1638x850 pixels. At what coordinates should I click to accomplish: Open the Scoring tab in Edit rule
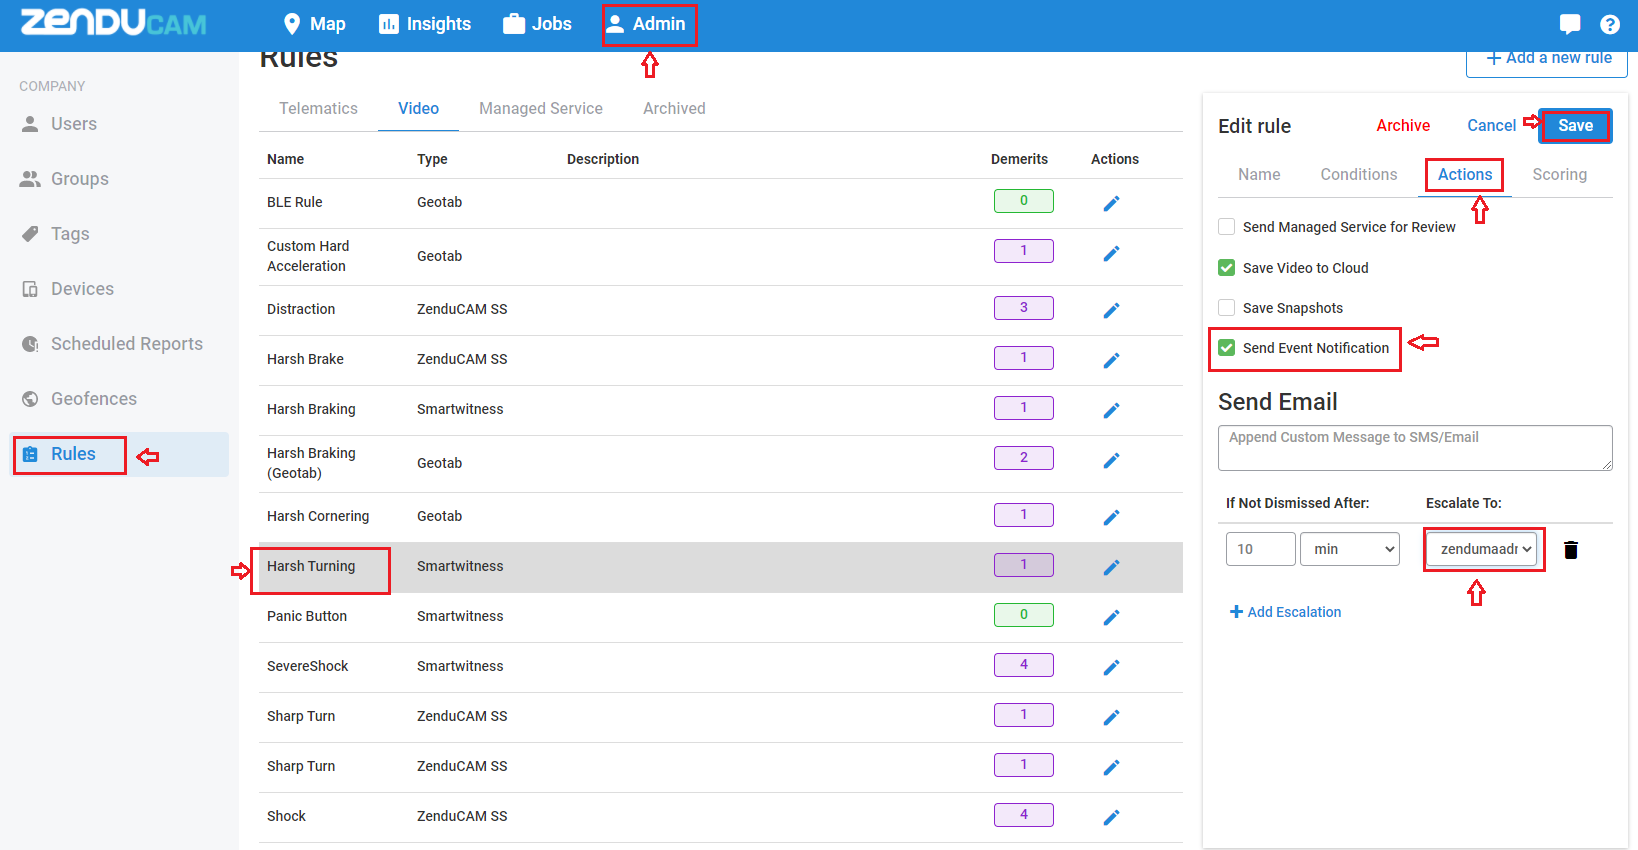click(x=1560, y=174)
